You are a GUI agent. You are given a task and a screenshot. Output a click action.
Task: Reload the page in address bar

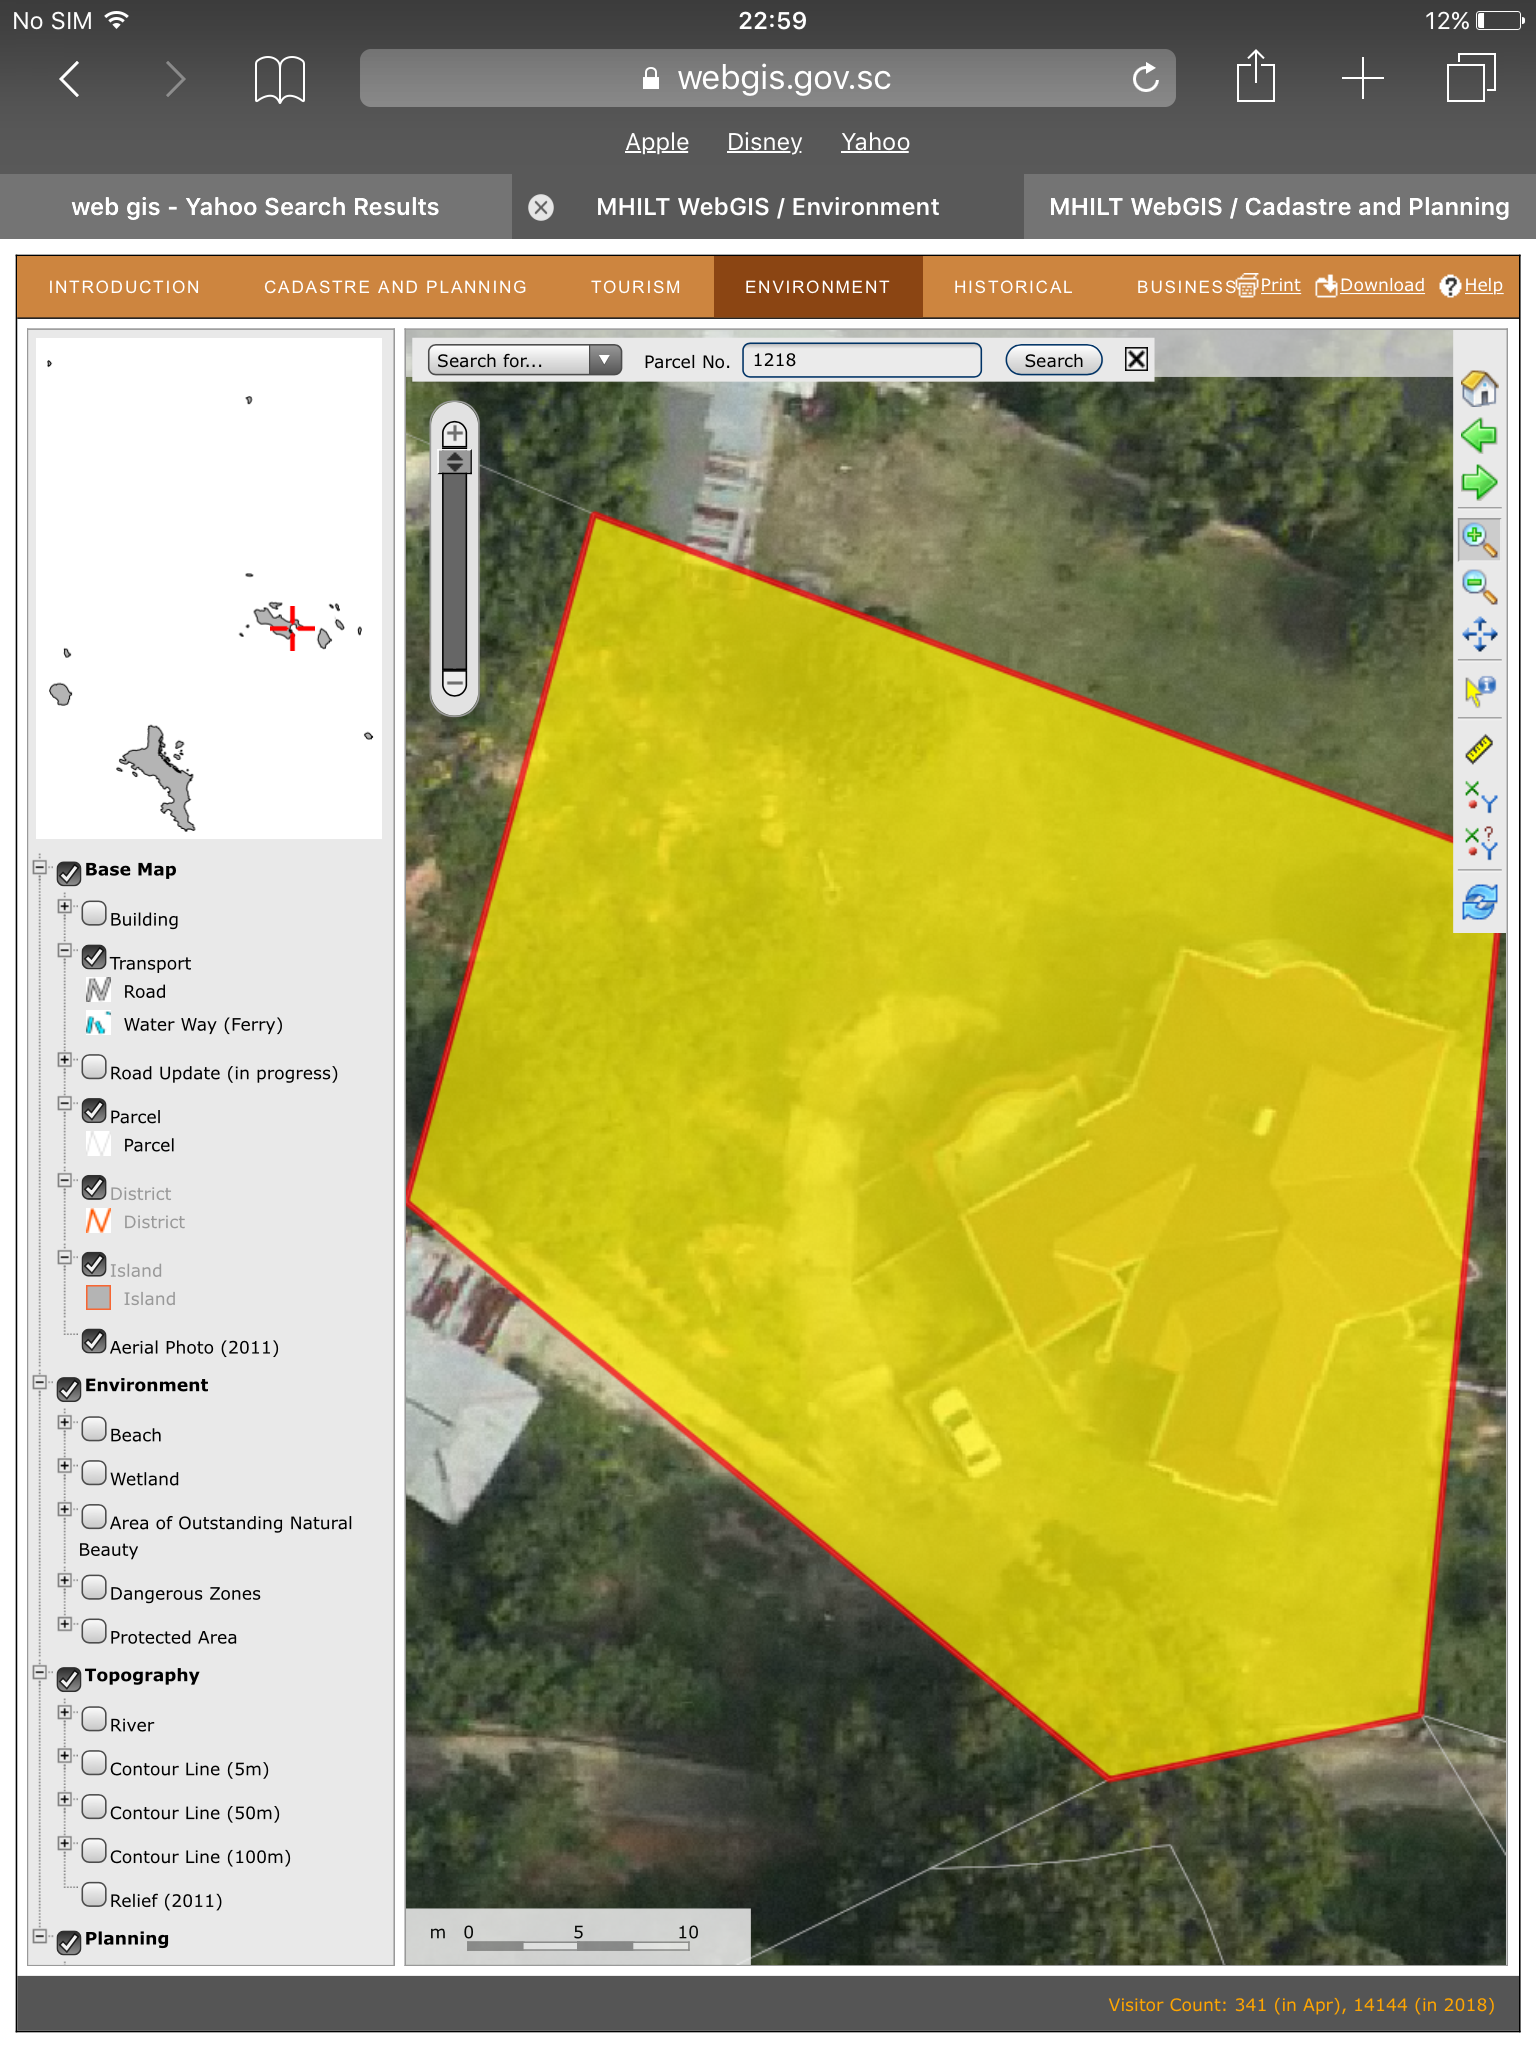pos(1146,78)
